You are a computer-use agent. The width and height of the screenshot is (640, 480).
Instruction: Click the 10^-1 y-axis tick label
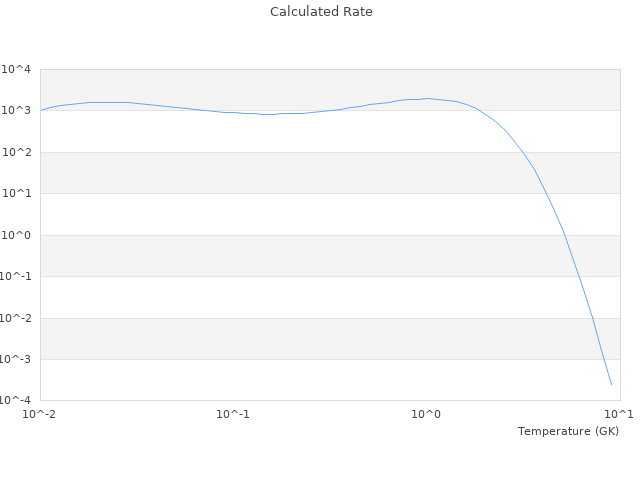pyautogui.click(x=15, y=277)
